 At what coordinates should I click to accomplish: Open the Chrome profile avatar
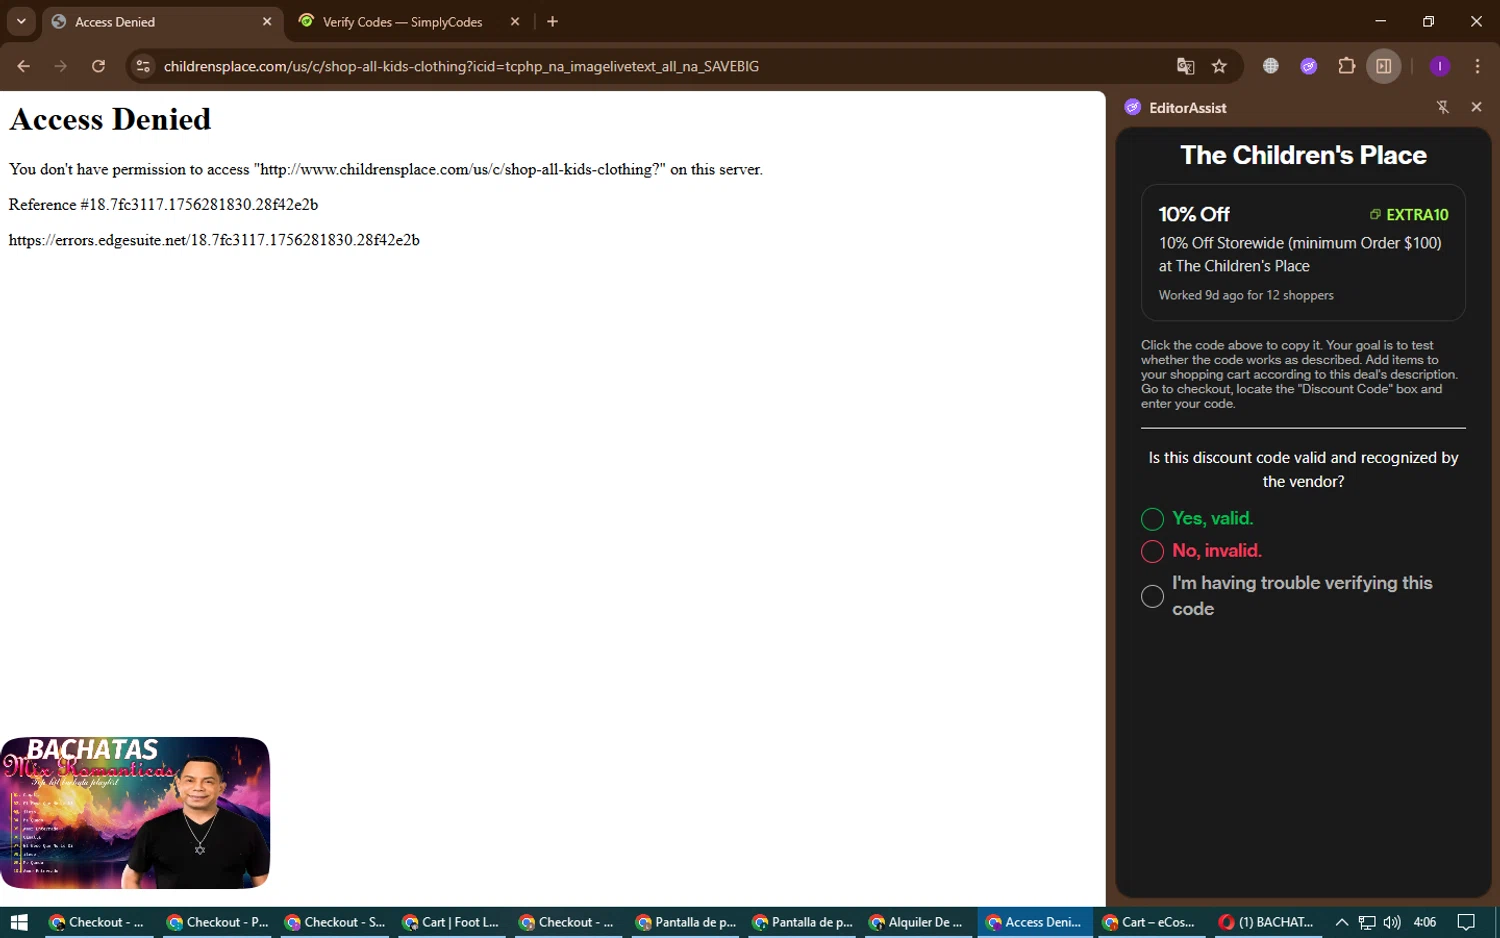[x=1440, y=66]
